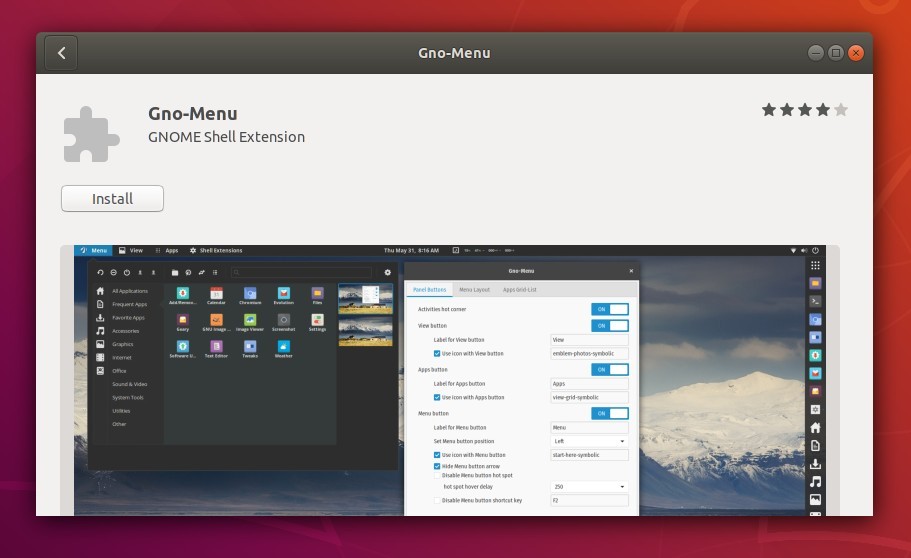Maximize the Ubuntu Software window

click(835, 53)
